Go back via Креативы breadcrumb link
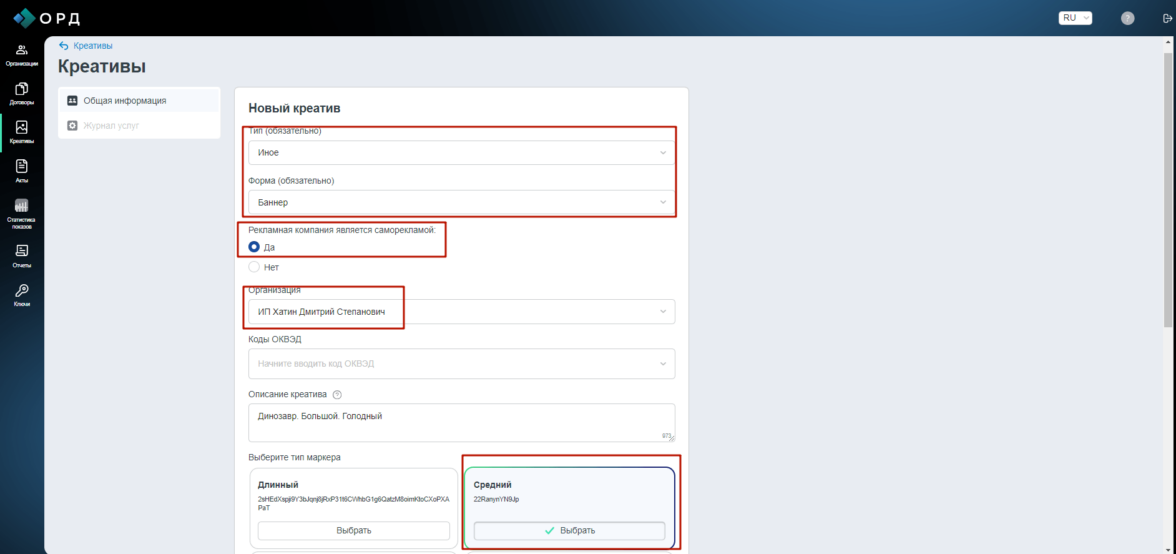 point(93,46)
